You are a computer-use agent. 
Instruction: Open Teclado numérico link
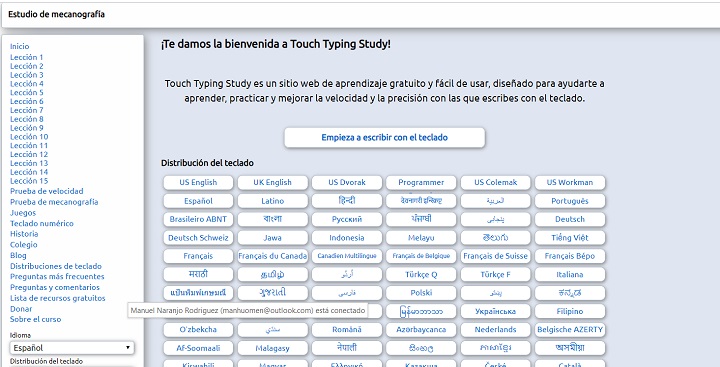click(42, 223)
